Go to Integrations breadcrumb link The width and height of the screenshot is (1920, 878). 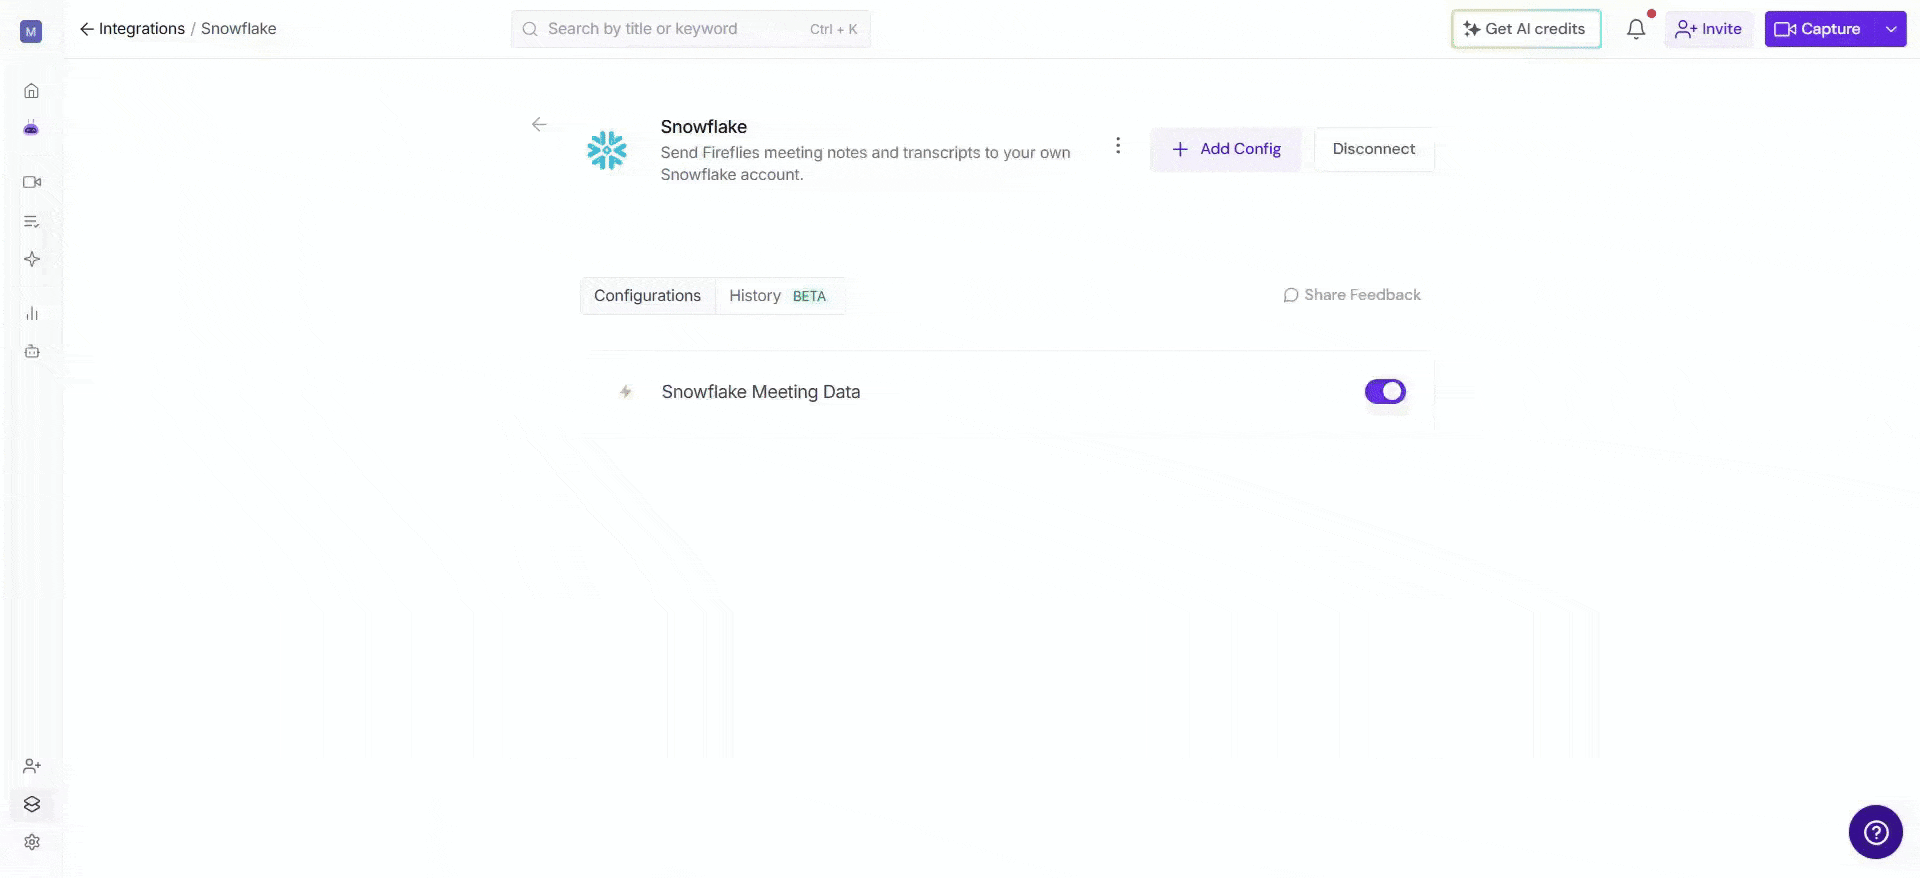click(142, 29)
